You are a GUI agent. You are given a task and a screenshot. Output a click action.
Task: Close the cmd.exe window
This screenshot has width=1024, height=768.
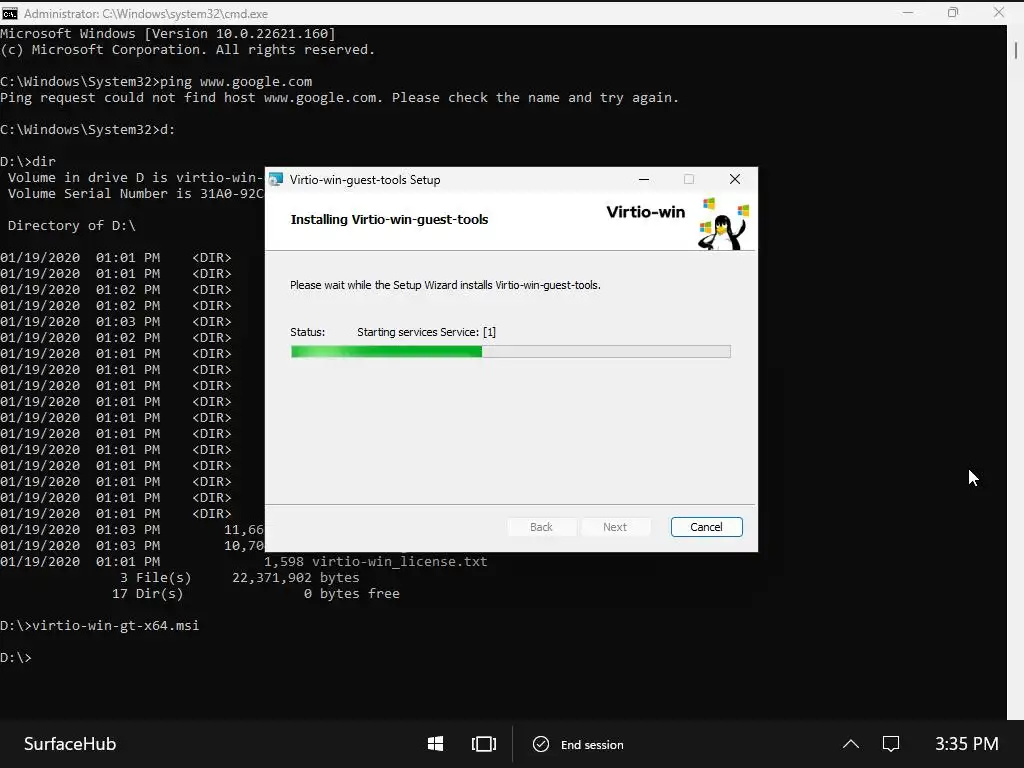click(999, 12)
